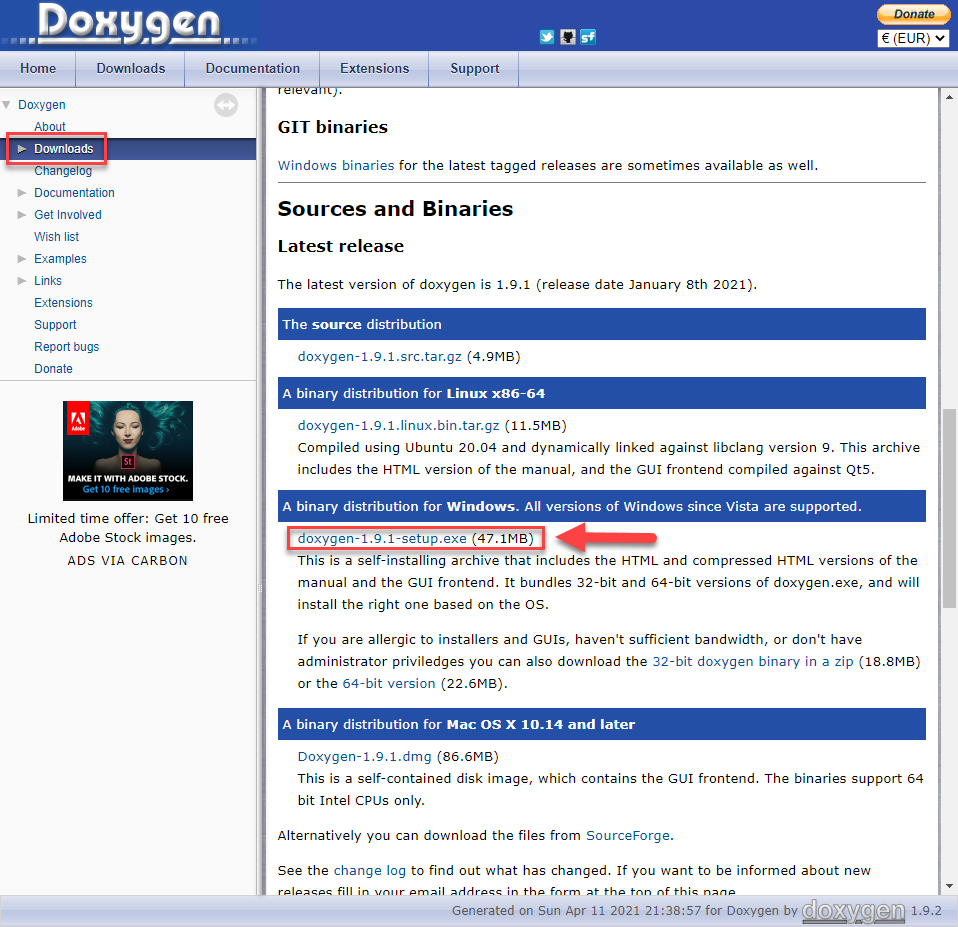
Task: Expand the Get Involved tree arrow
Action: tap(23, 215)
